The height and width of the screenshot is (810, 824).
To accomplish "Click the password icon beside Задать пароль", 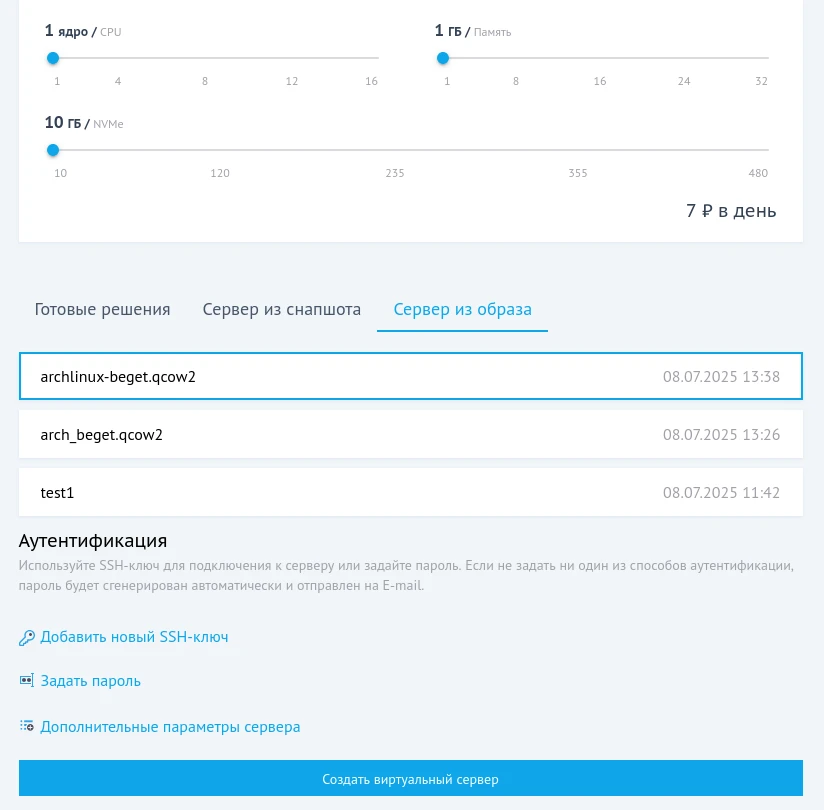I will 27,681.
